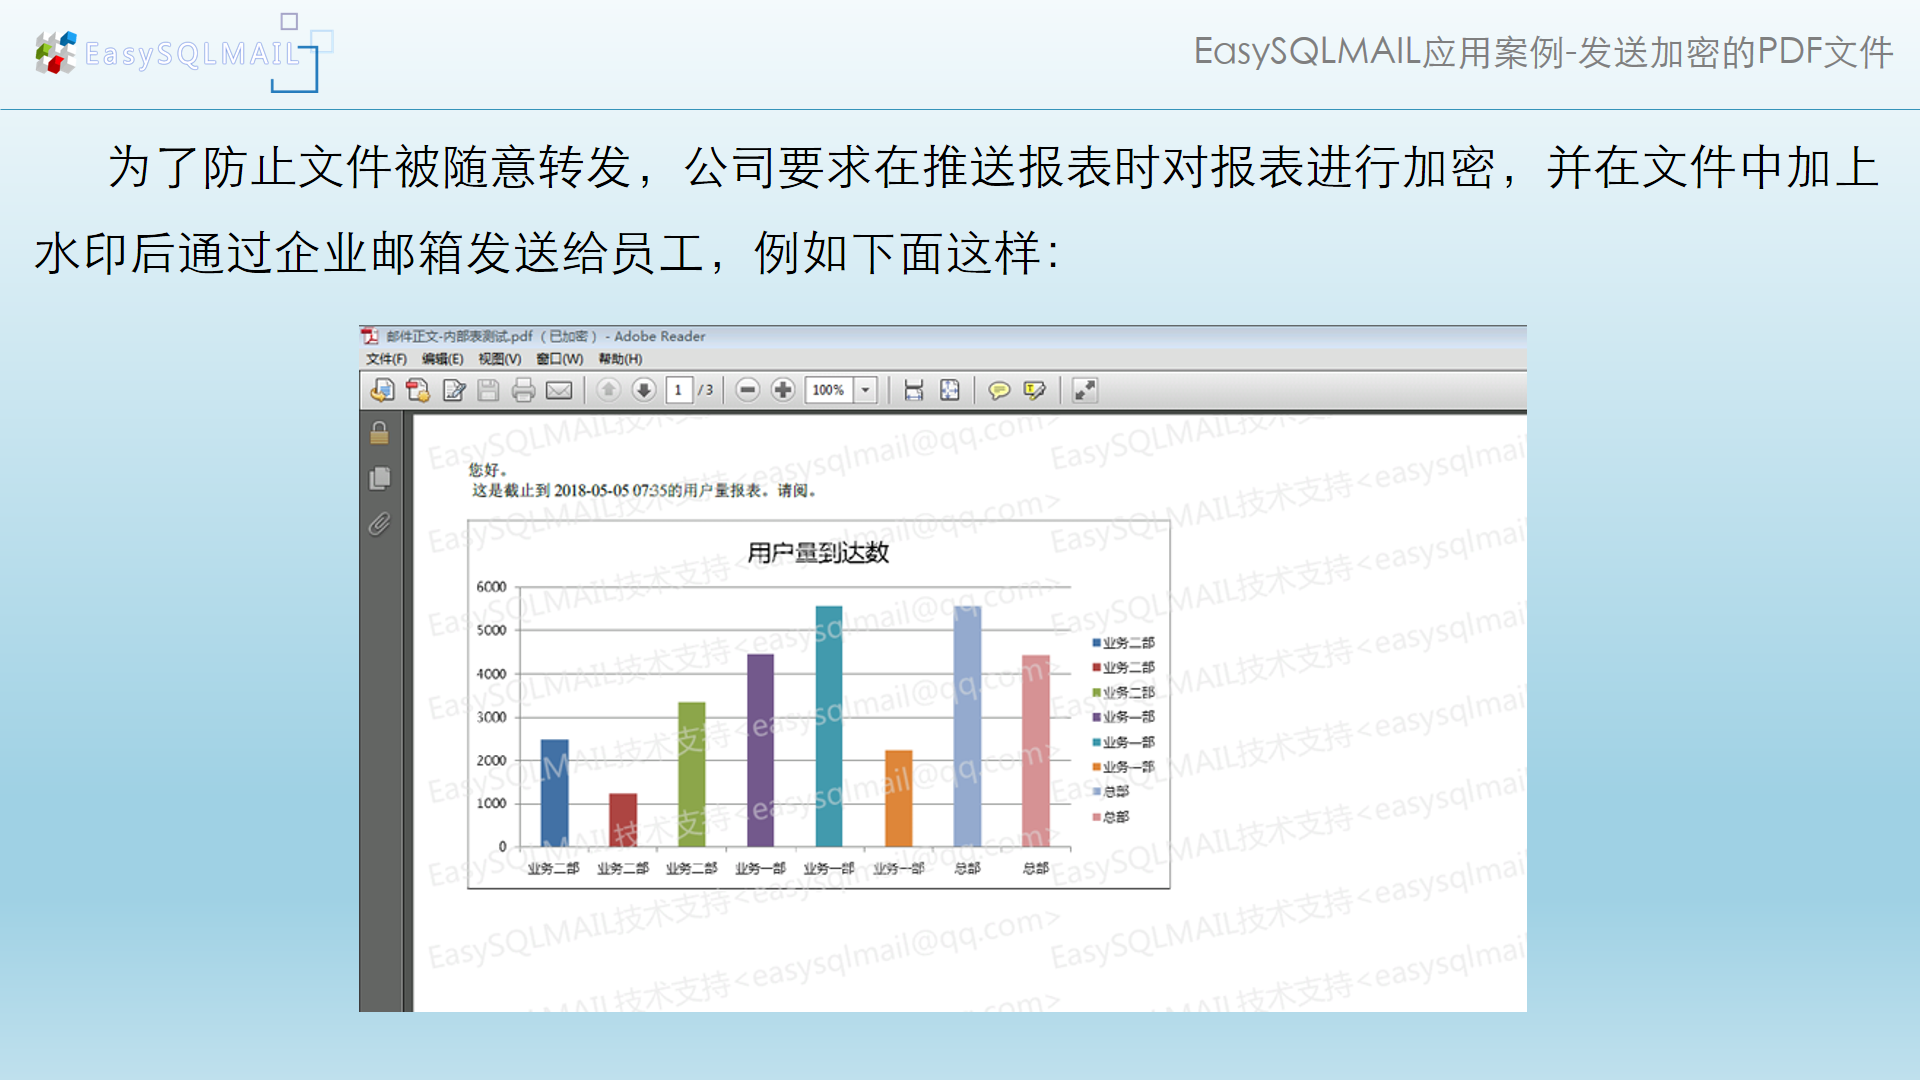Click the open file toolbar icon
The image size is (1920, 1080).
tap(382, 390)
